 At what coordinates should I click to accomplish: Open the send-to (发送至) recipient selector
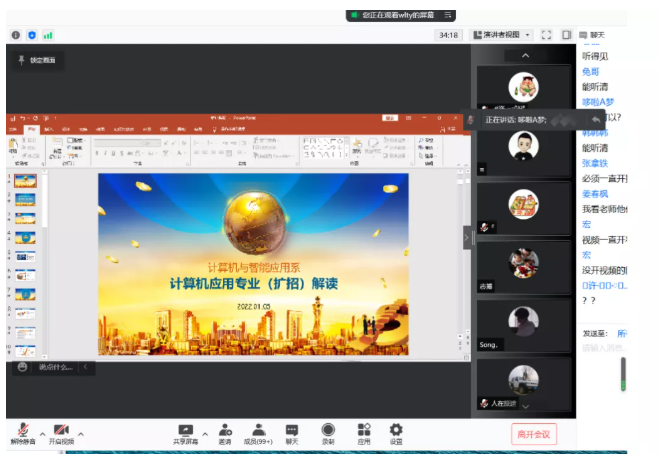[x=622, y=334]
